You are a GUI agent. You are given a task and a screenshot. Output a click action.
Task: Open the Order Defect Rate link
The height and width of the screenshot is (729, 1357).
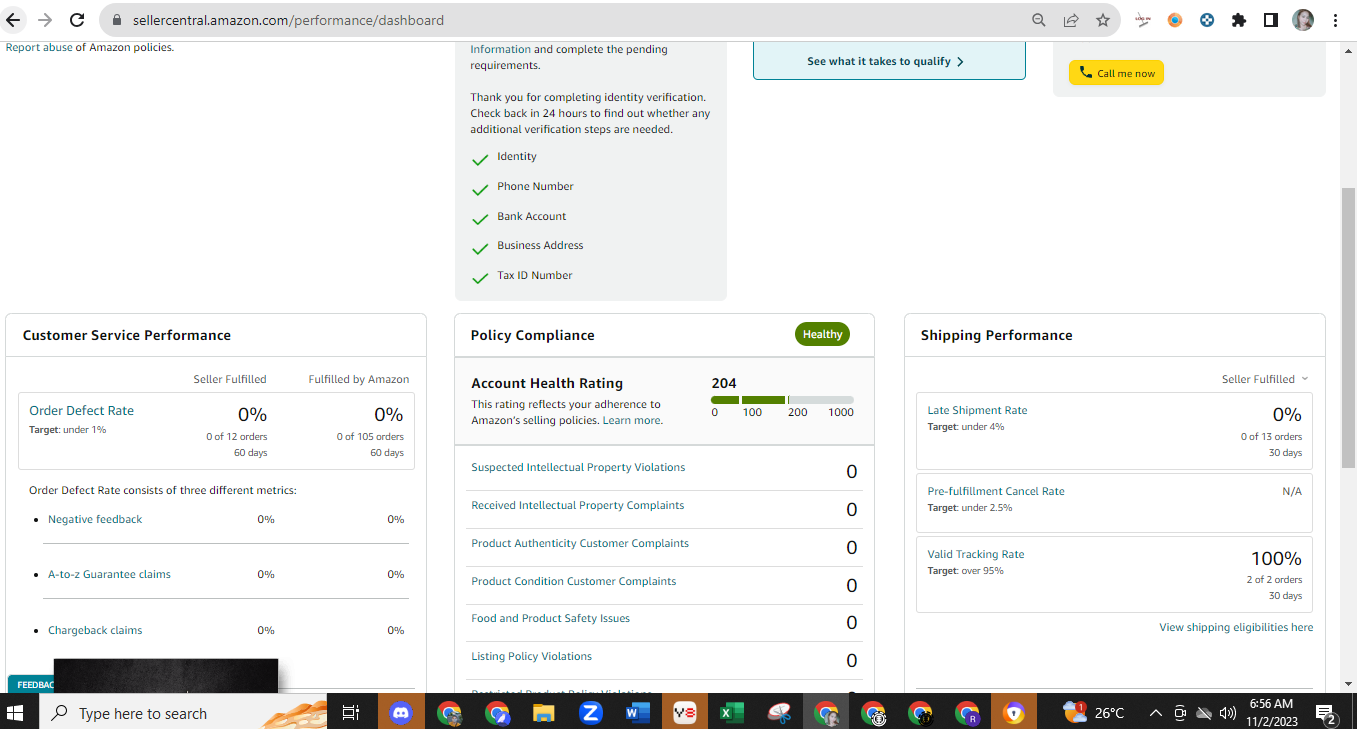[x=81, y=410]
